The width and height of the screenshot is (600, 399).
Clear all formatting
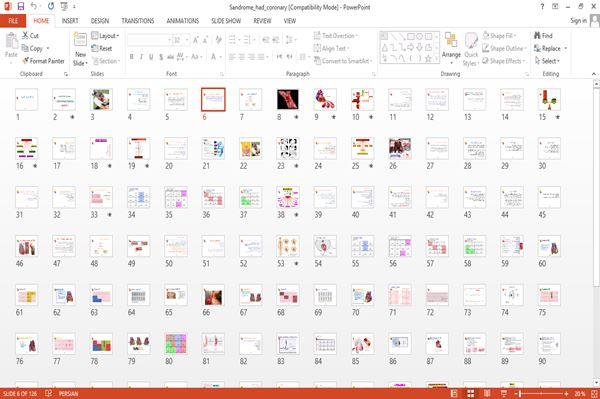218,40
